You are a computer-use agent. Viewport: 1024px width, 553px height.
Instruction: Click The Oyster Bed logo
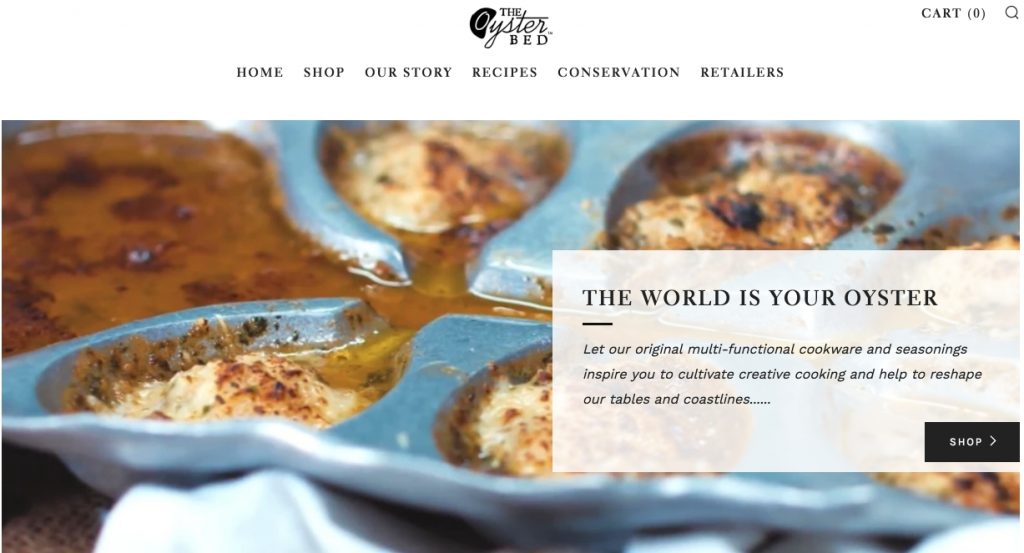511,27
